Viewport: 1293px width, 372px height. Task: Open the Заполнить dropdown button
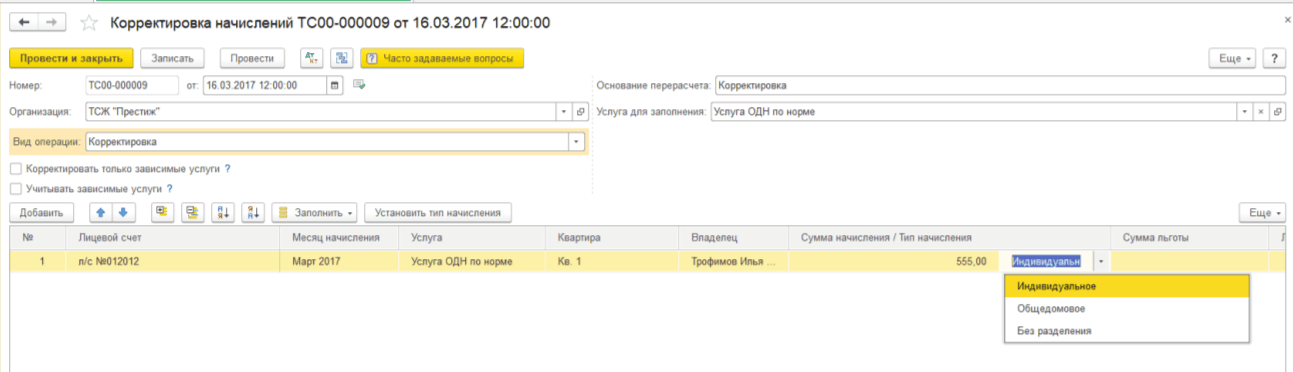tap(315, 212)
